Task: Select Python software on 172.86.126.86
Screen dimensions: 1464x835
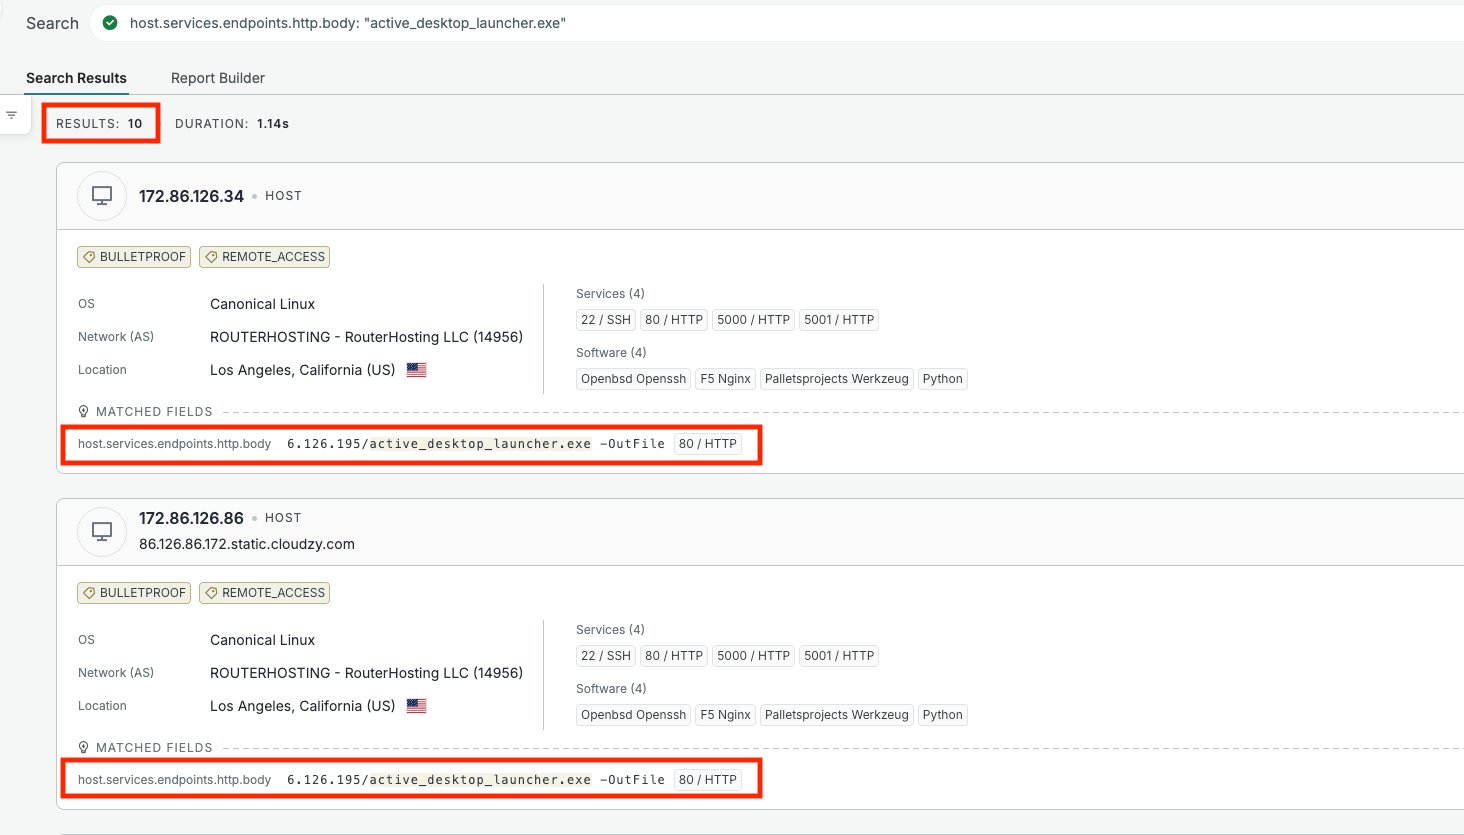Action: pyautogui.click(x=943, y=715)
